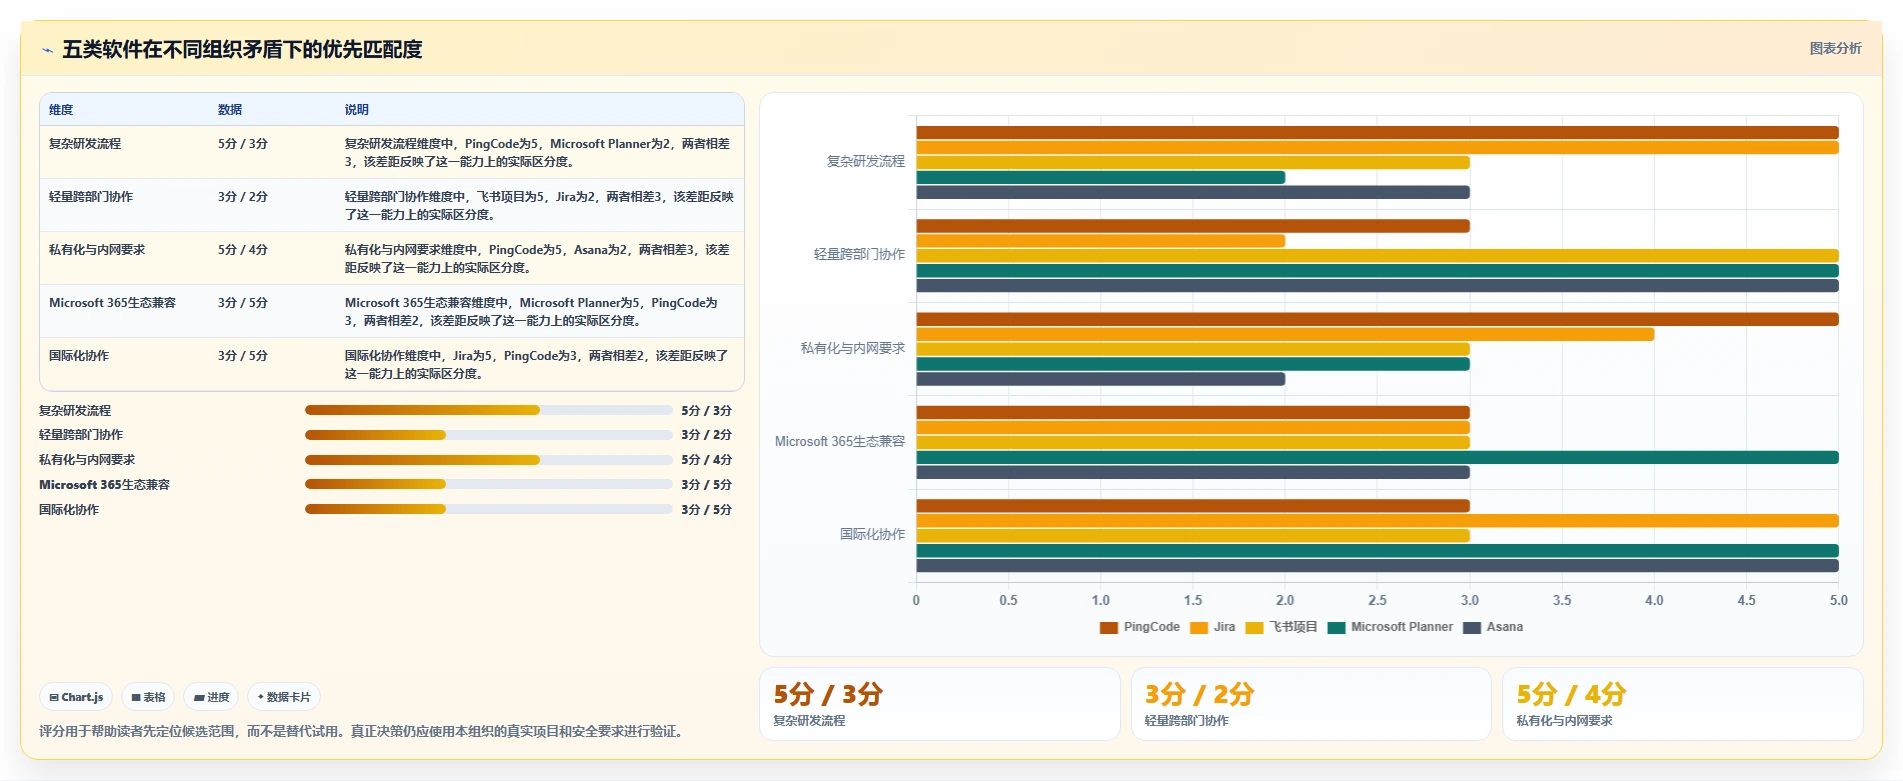Screen dimensions: 1903x781
Task: Click the 私有化与内网要求 progress bar
Action: 488,460
